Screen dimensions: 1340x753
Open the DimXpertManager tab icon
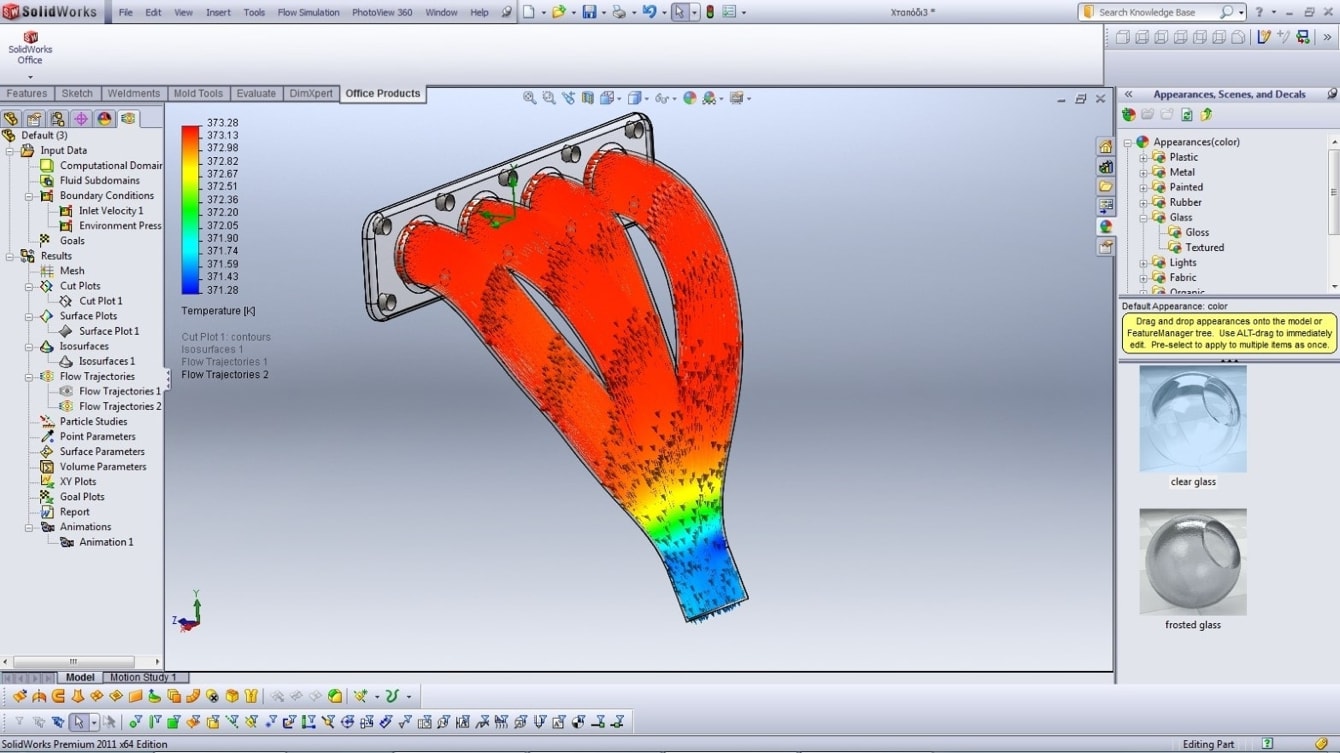tap(81, 119)
